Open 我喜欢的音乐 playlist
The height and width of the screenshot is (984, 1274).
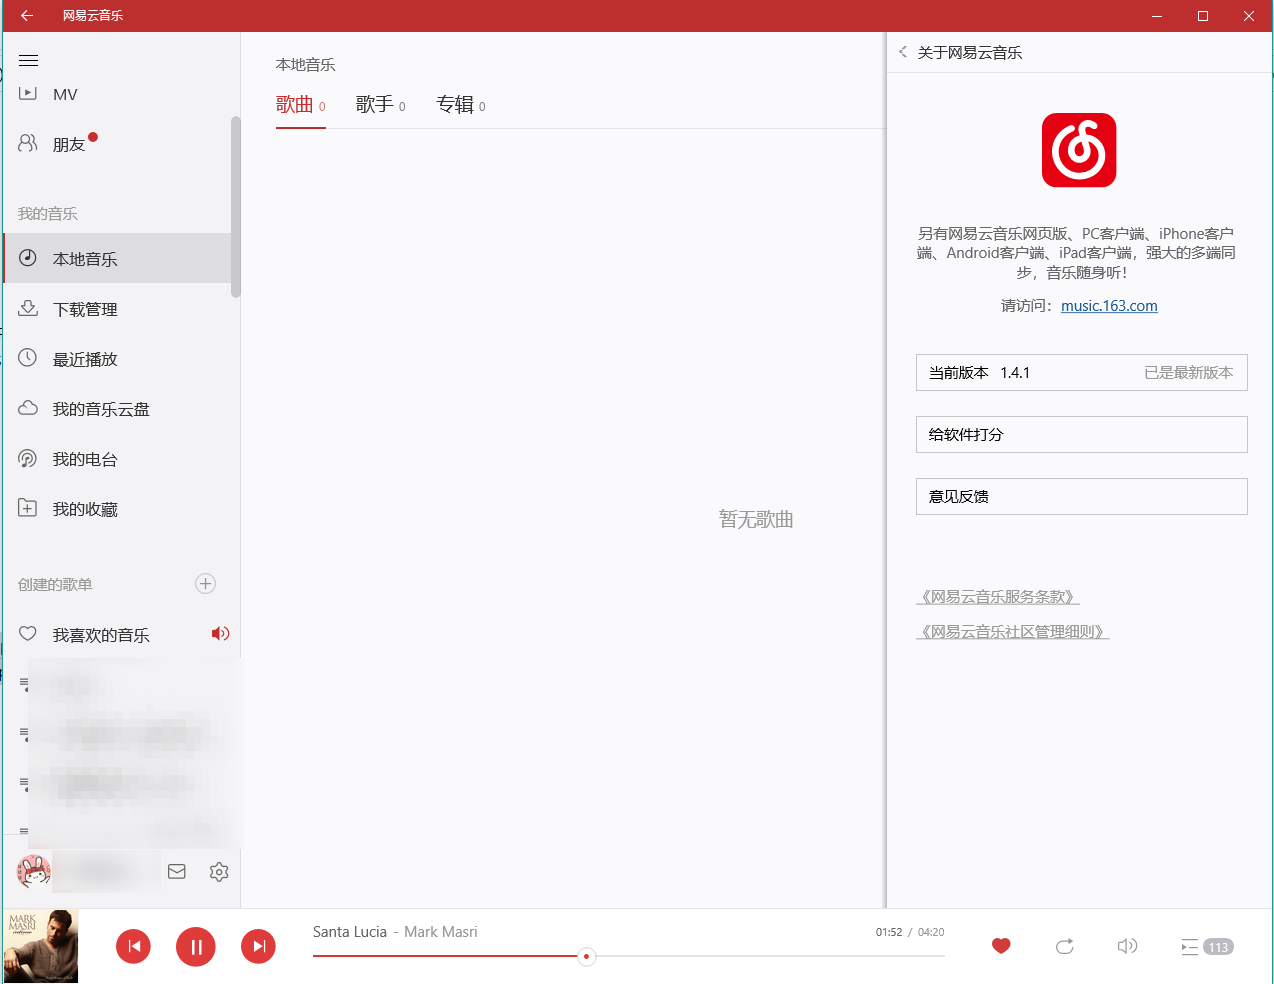[x=116, y=635]
